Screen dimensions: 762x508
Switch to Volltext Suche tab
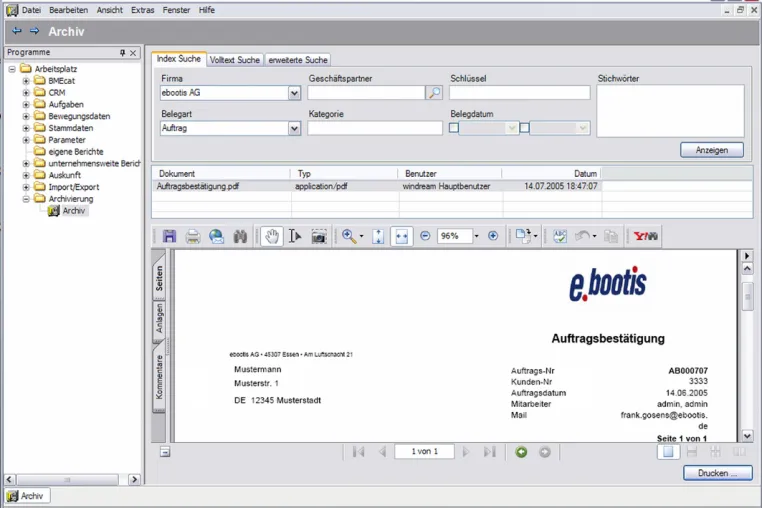point(235,60)
